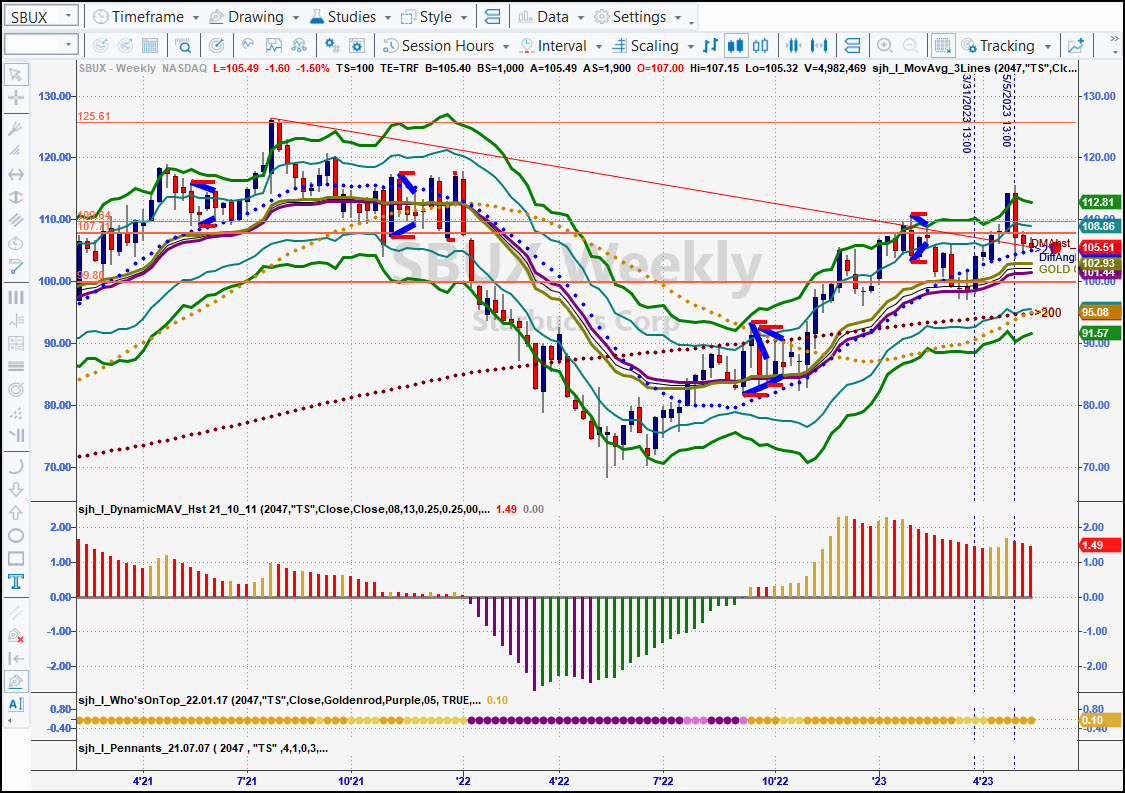Screen dimensions: 1125x793
Task: Select the trendline drawing tool
Action: point(15,266)
